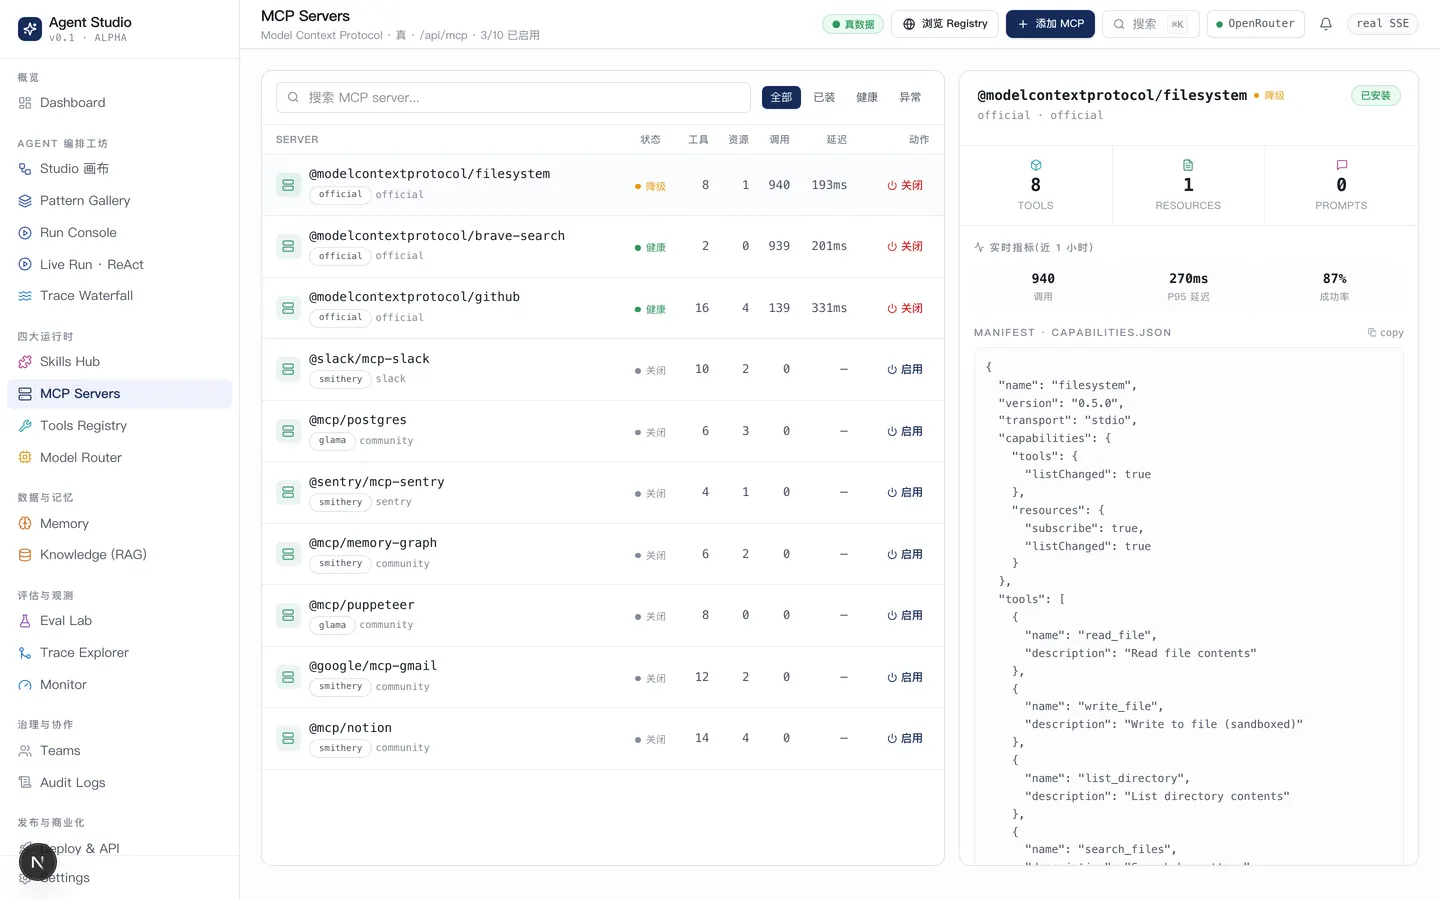The height and width of the screenshot is (900, 1440).
Task: Copy the capabilities.json manifest
Action: 1386,333
